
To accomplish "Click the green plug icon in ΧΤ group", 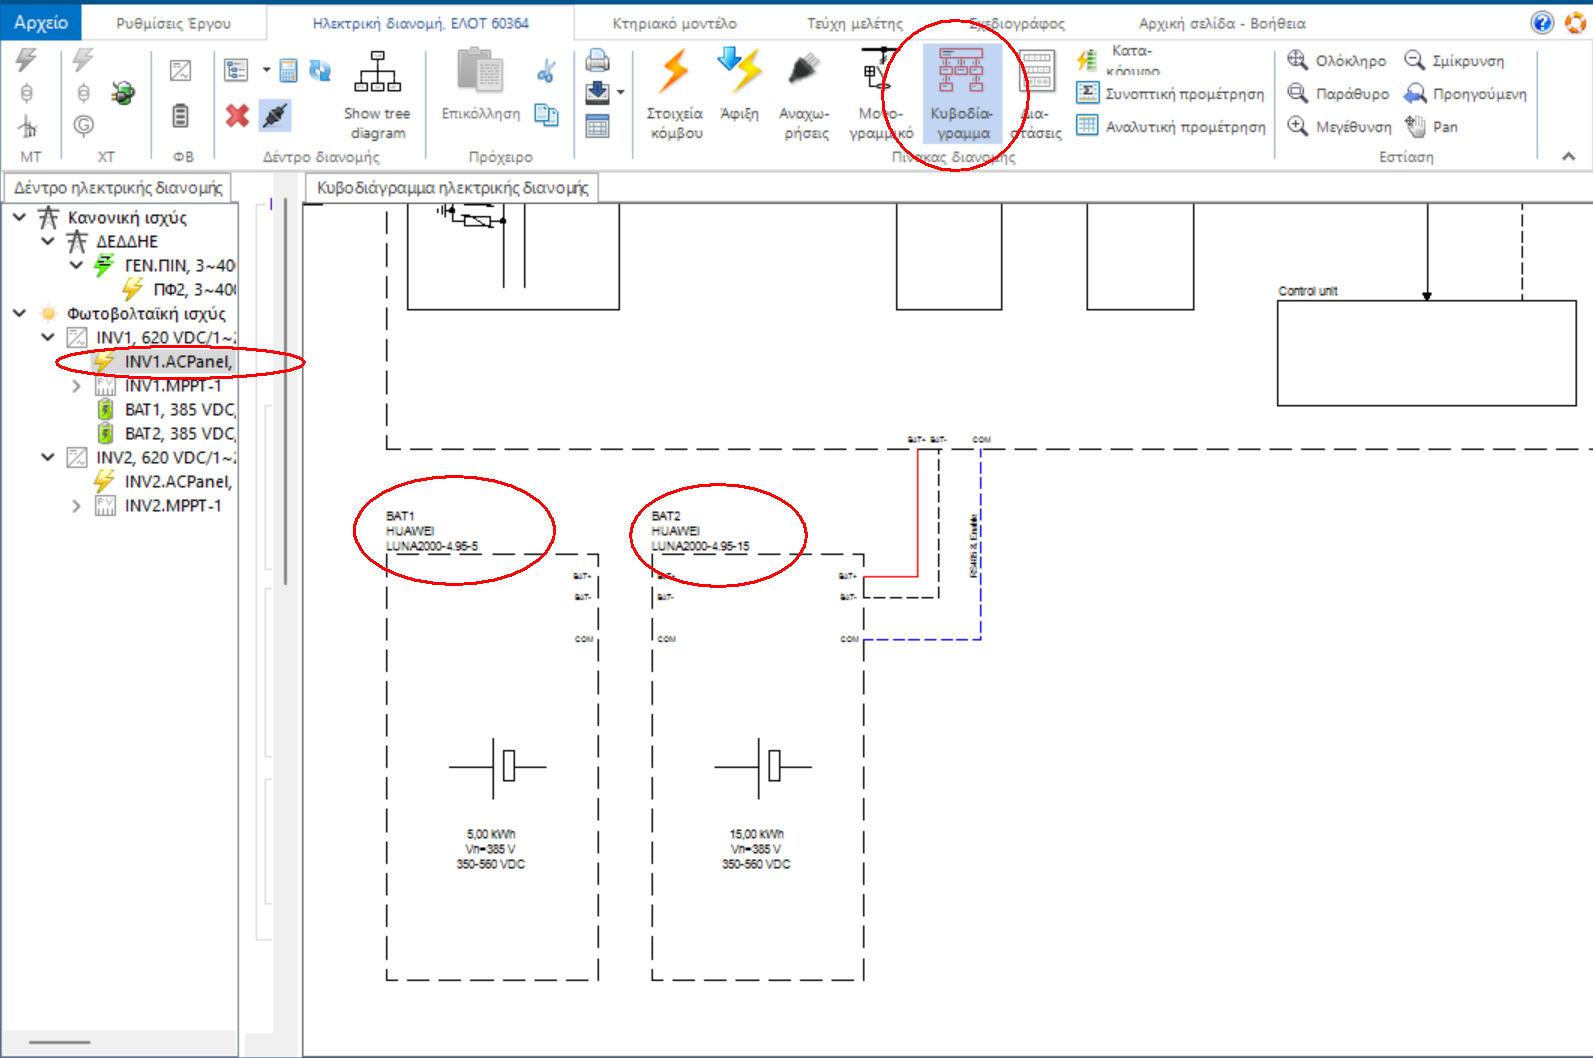I will (123, 93).
